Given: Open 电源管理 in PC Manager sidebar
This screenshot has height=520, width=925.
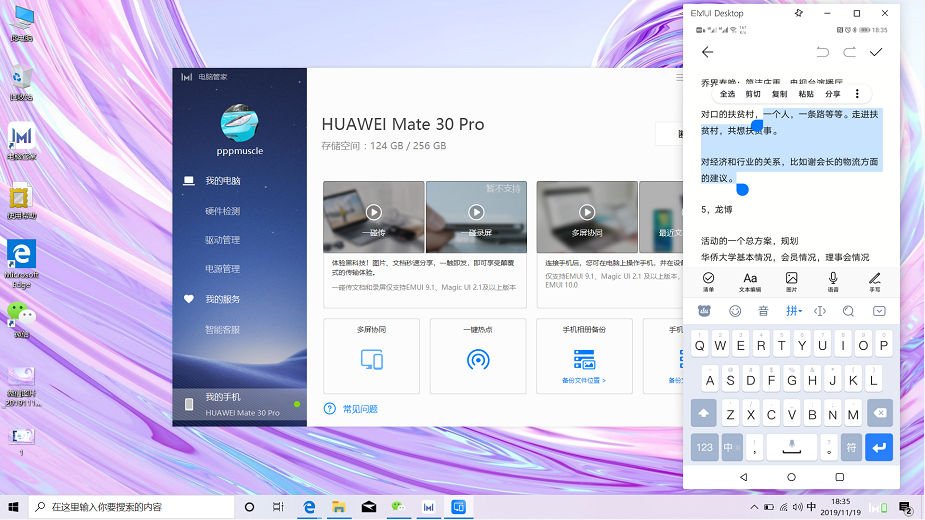Looking at the screenshot, I should (222, 269).
